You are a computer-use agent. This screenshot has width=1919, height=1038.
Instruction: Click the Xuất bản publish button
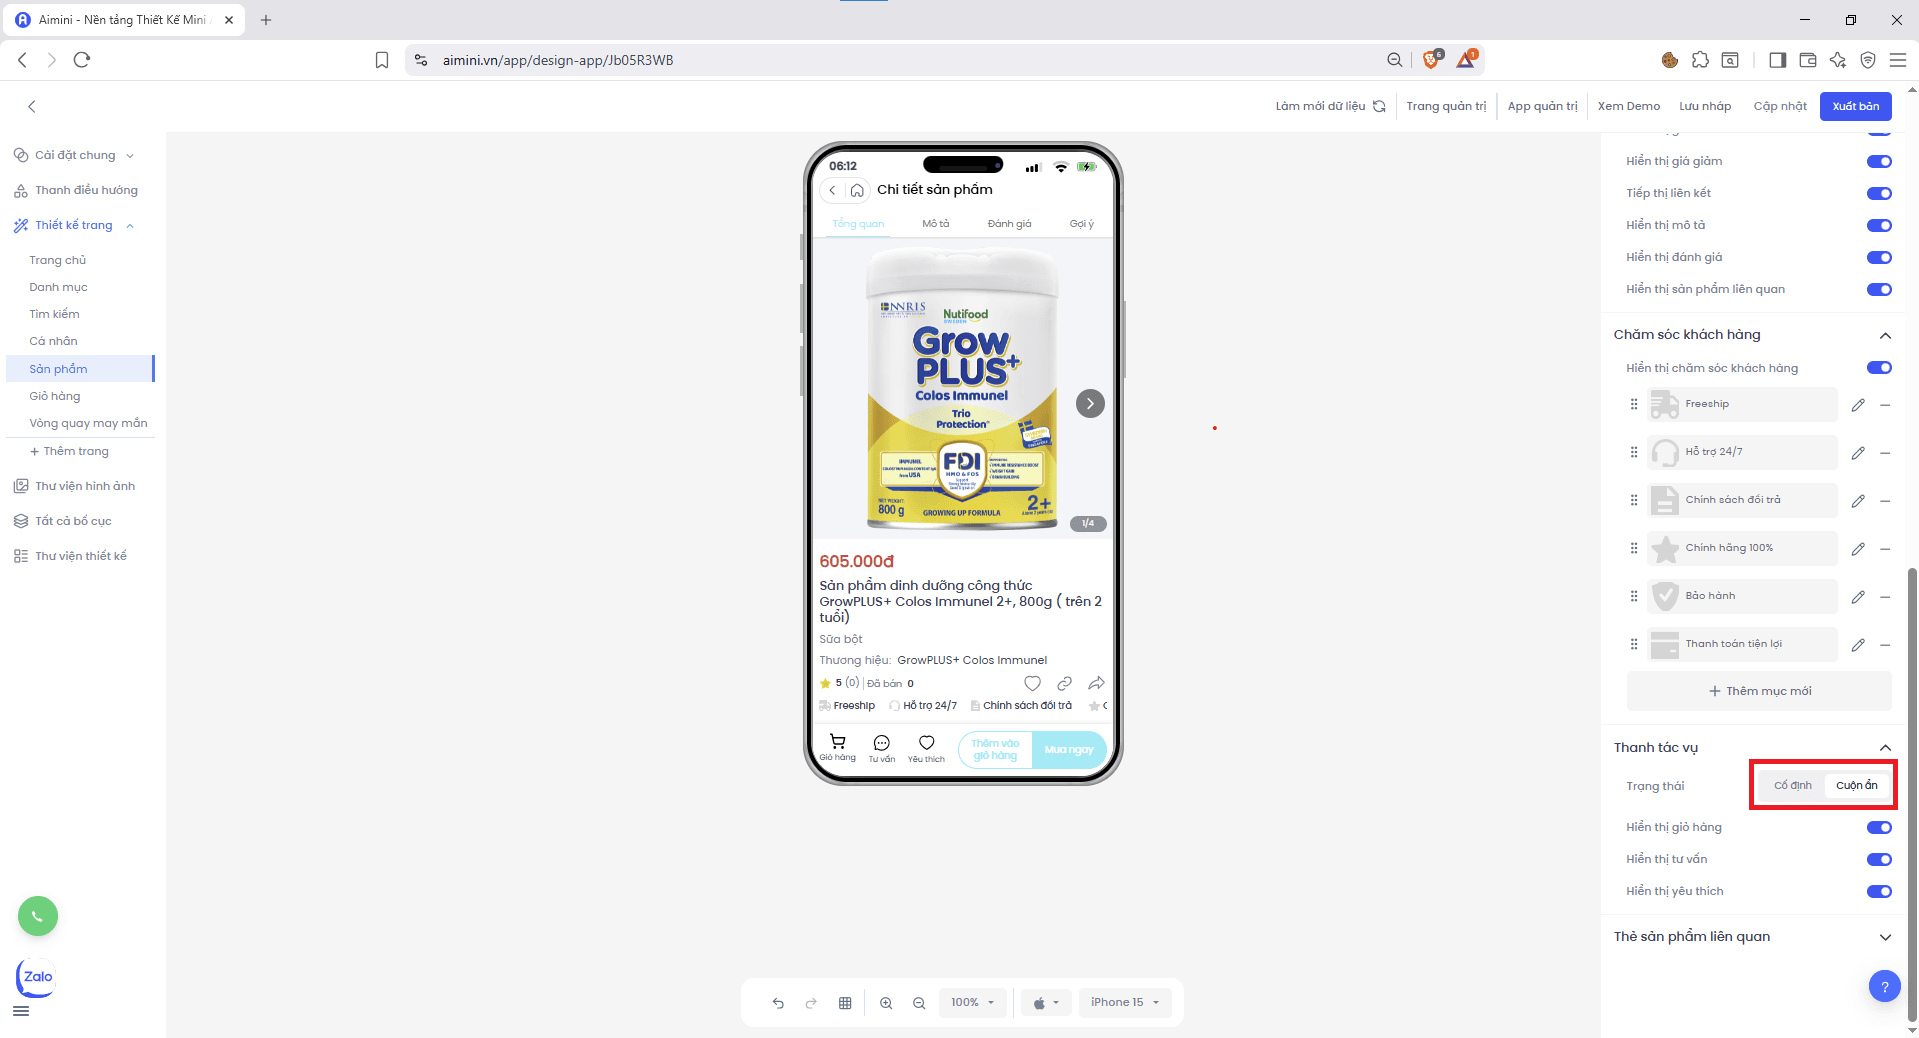[x=1855, y=106]
